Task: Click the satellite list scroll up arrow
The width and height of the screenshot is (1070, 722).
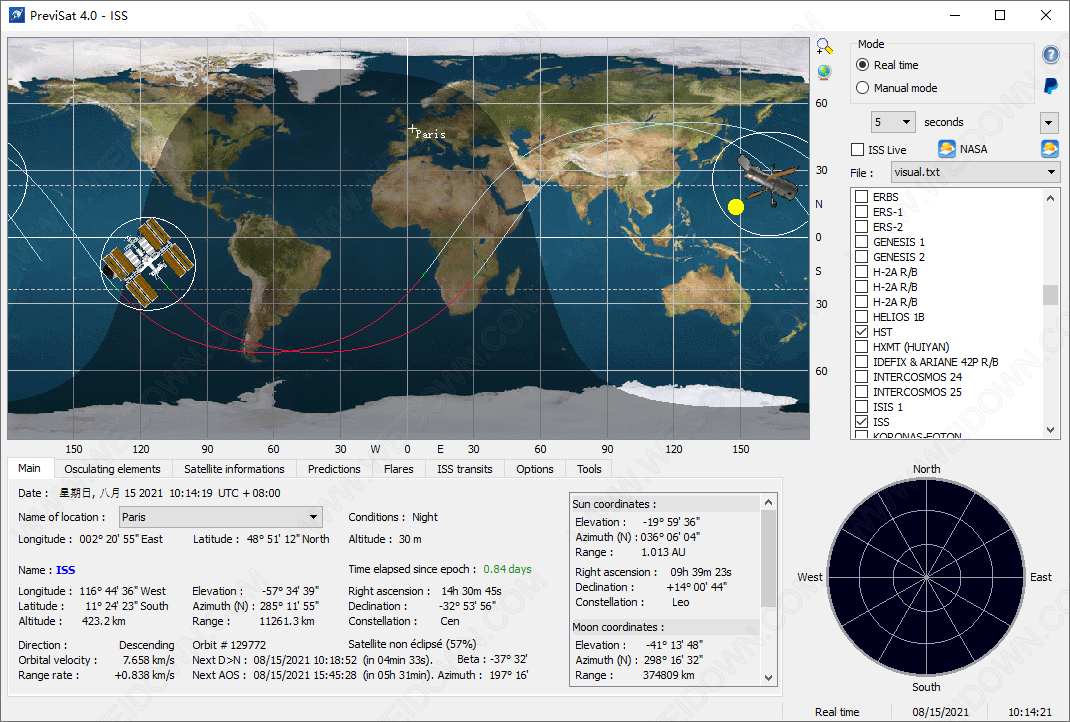Action: point(1050,197)
